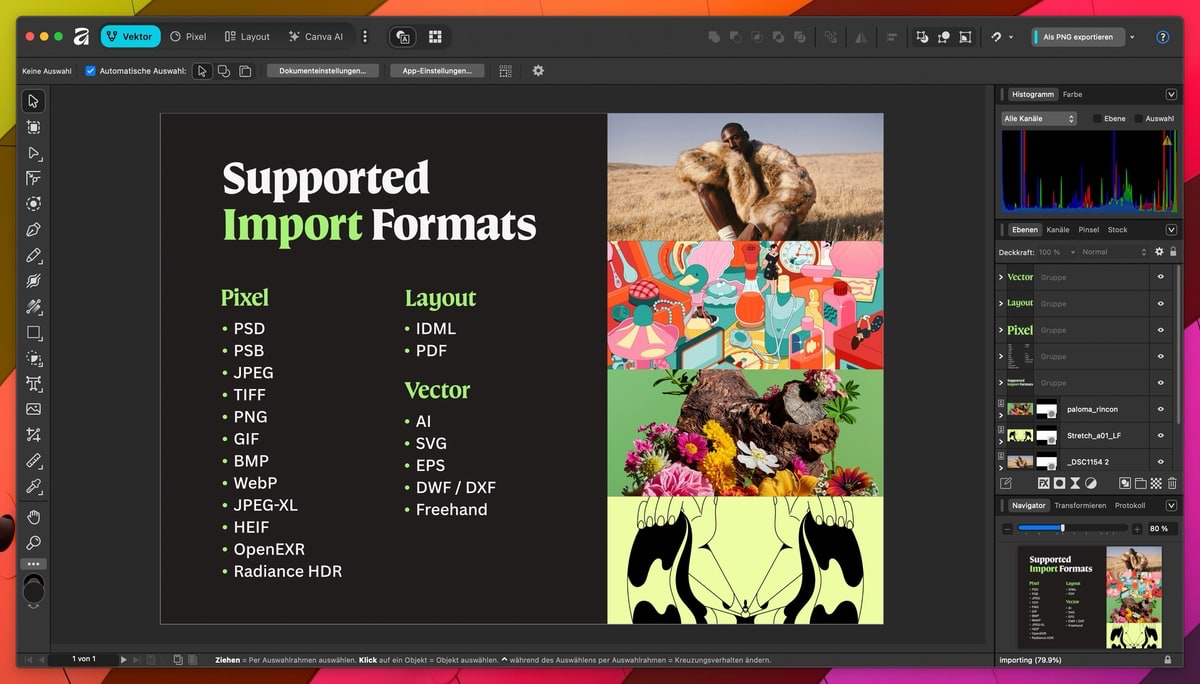1200x684 pixels.
Task: Open the Kanäle panel tab
Action: 1056,229
